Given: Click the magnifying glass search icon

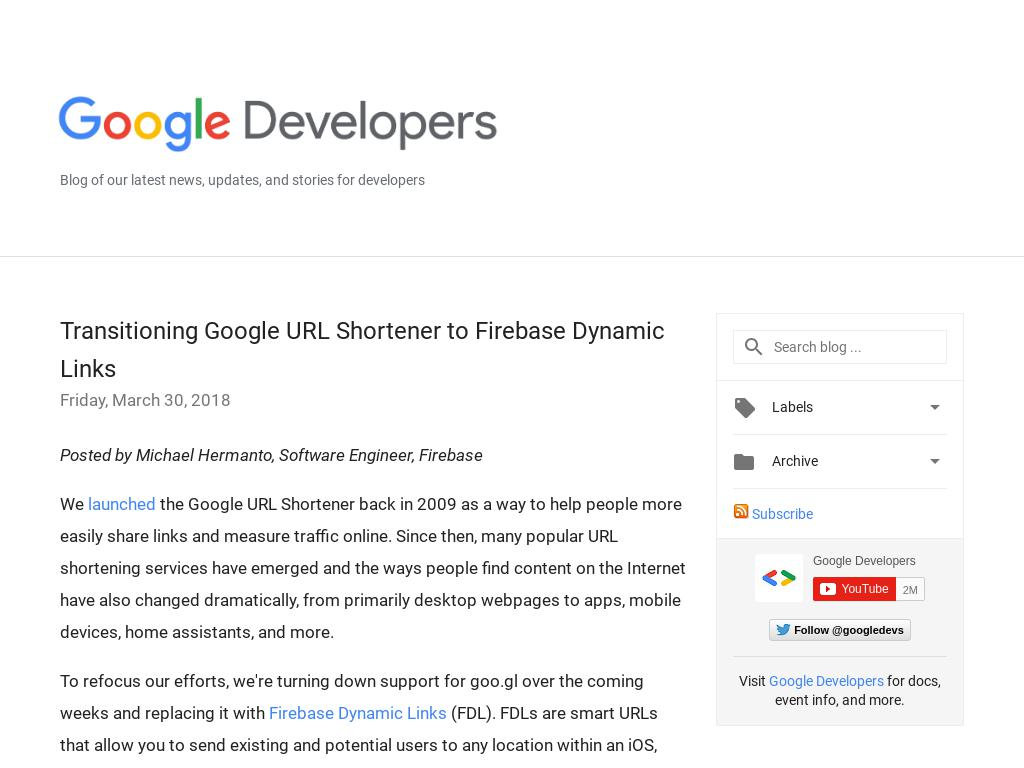Looking at the screenshot, I should 754,347.
